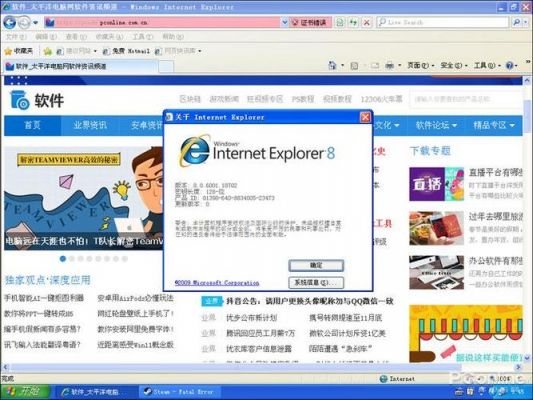The image size is (533, 400).
Task: Click the red Stop loading X icon
Action: 366,23
